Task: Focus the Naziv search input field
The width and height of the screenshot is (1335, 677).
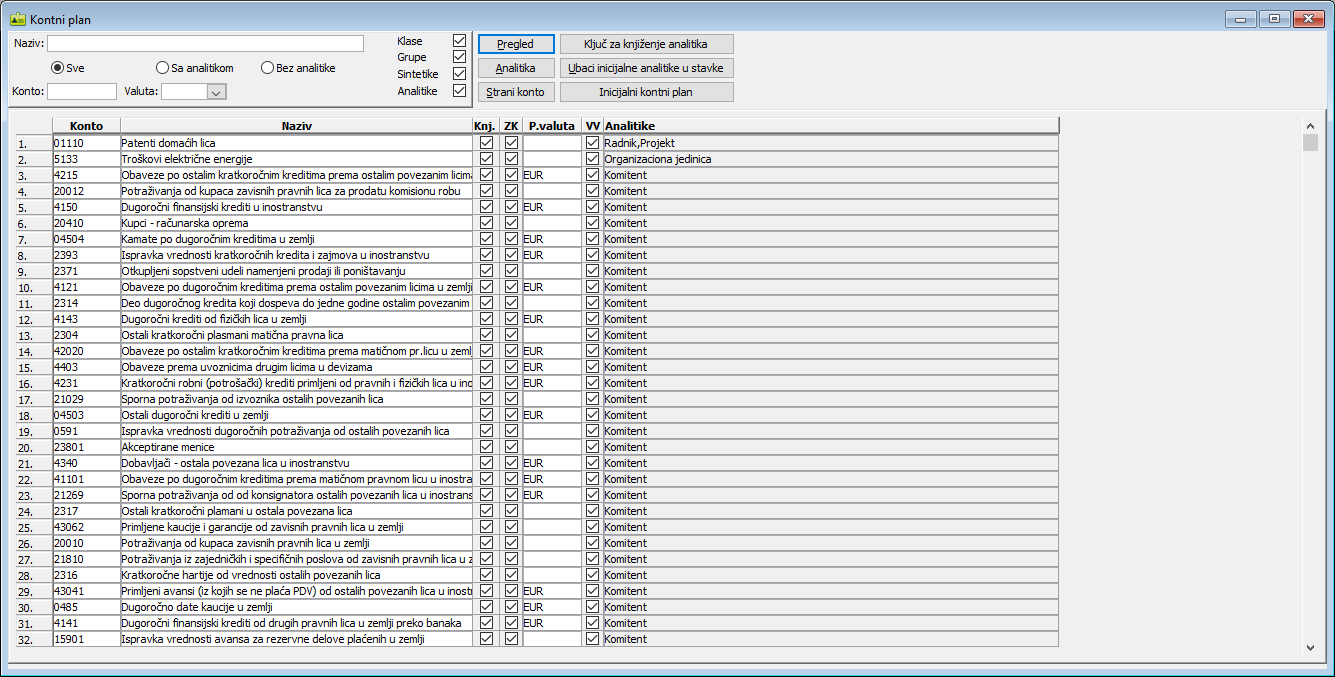Action: coord(205,44)
